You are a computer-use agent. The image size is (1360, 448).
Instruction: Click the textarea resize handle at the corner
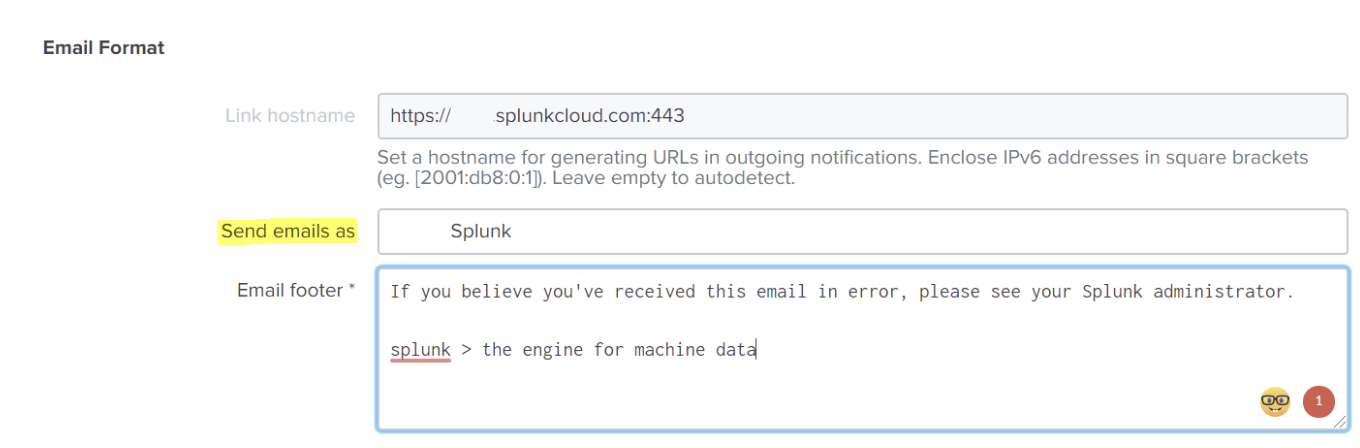click(1340, 423)
